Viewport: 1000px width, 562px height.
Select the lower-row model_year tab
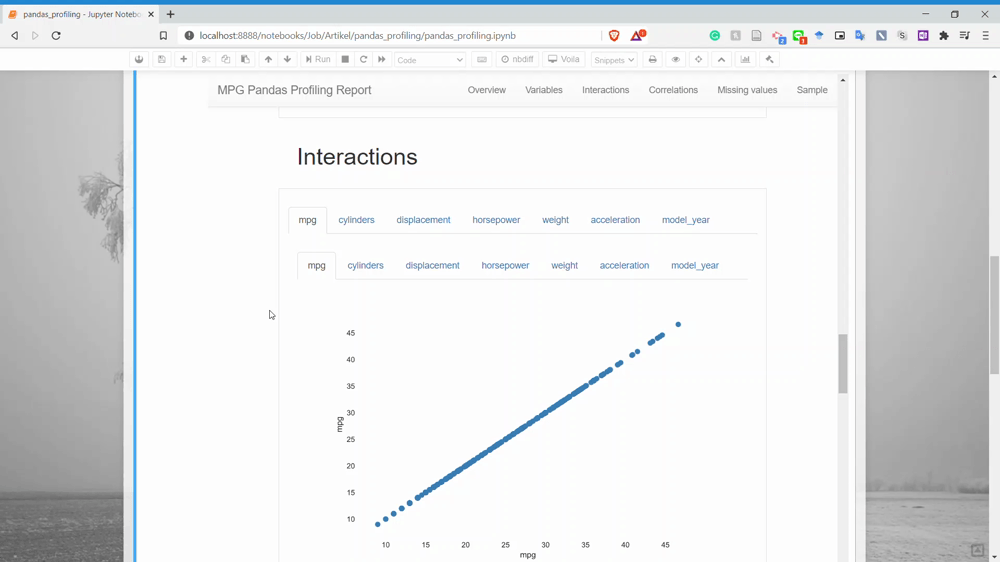point(695,265)
